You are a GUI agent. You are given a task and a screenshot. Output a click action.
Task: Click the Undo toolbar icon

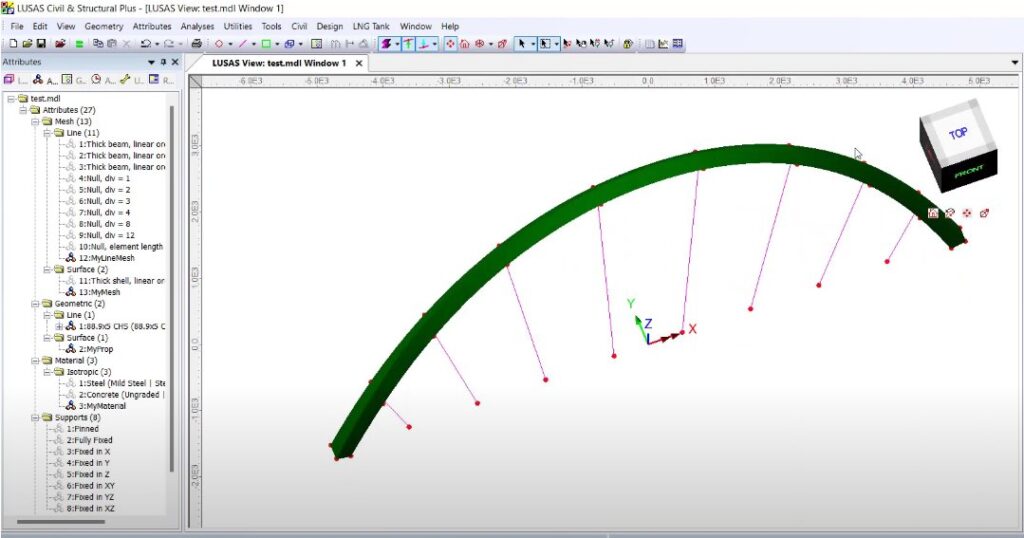tap(145, 44)
